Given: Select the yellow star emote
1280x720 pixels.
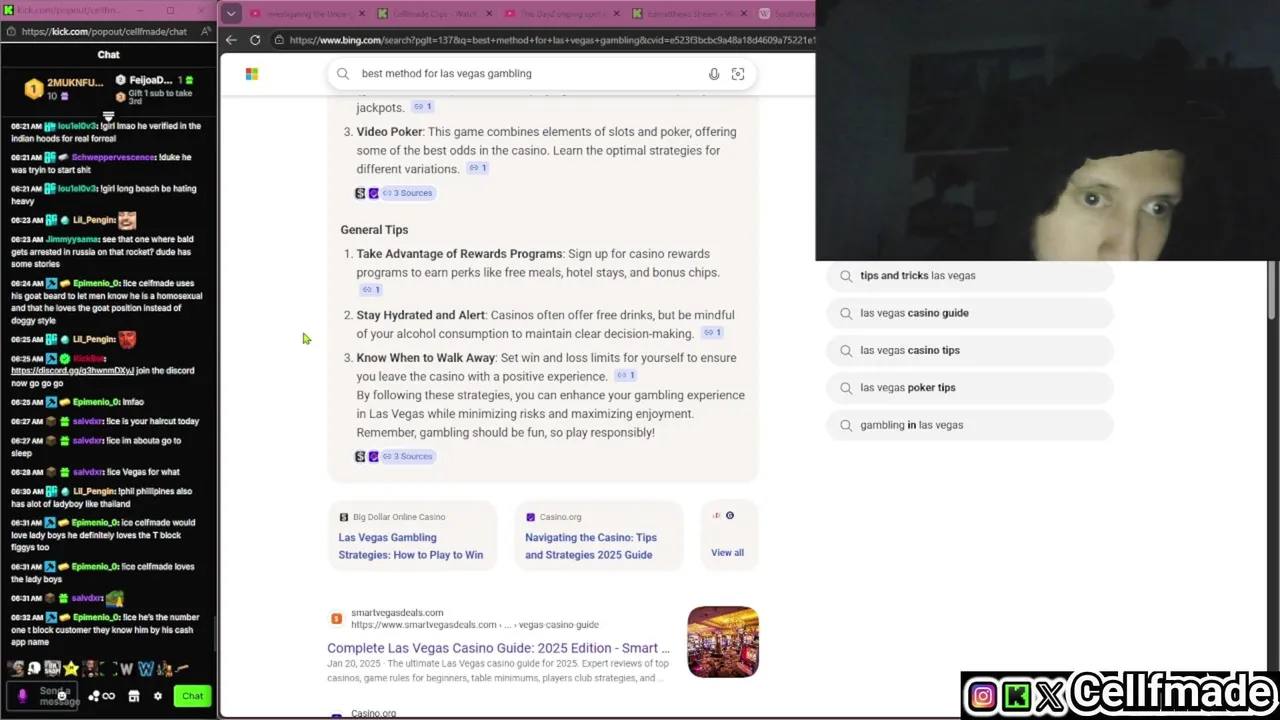Looking at the screenshot, I should [x=71, y=669].
